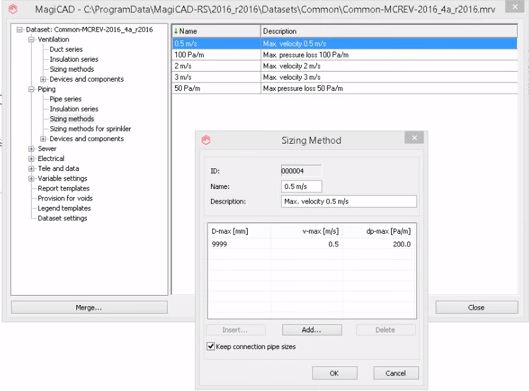The height and width of the screenshot is (391, 529).
Task: Click OK in Sizing Method dialog
Action: tap(334, 373)
